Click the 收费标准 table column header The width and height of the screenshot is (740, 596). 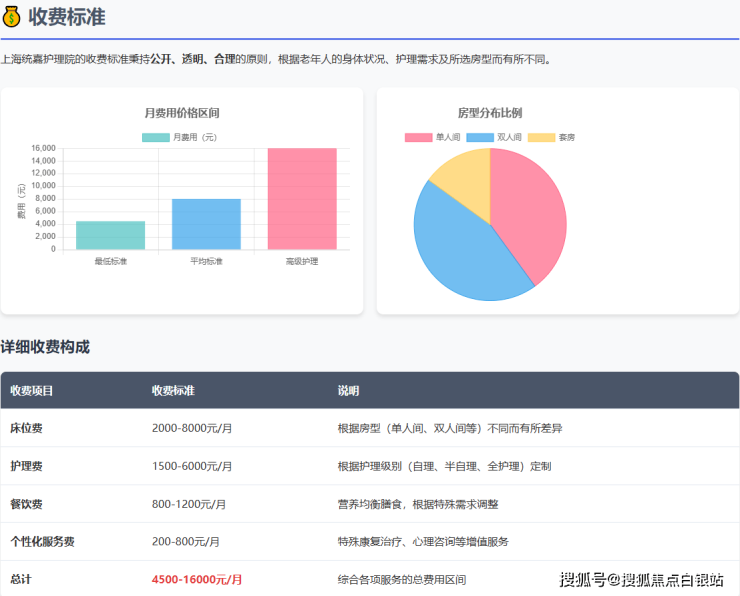click(x=173, y=390)
